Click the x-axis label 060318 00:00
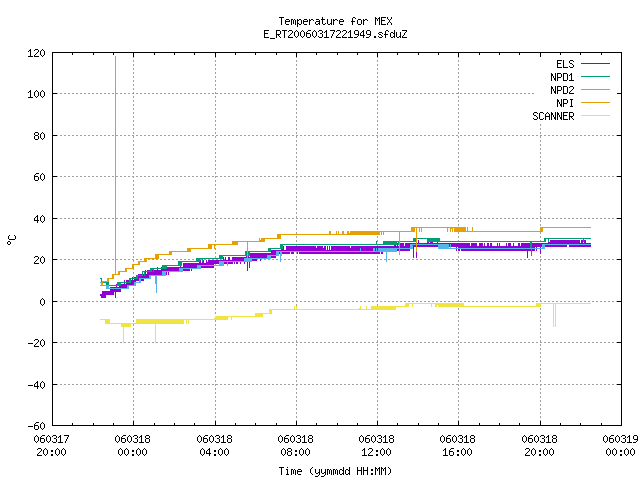Viewport: 640px width, 480px height. pos(133,446)
